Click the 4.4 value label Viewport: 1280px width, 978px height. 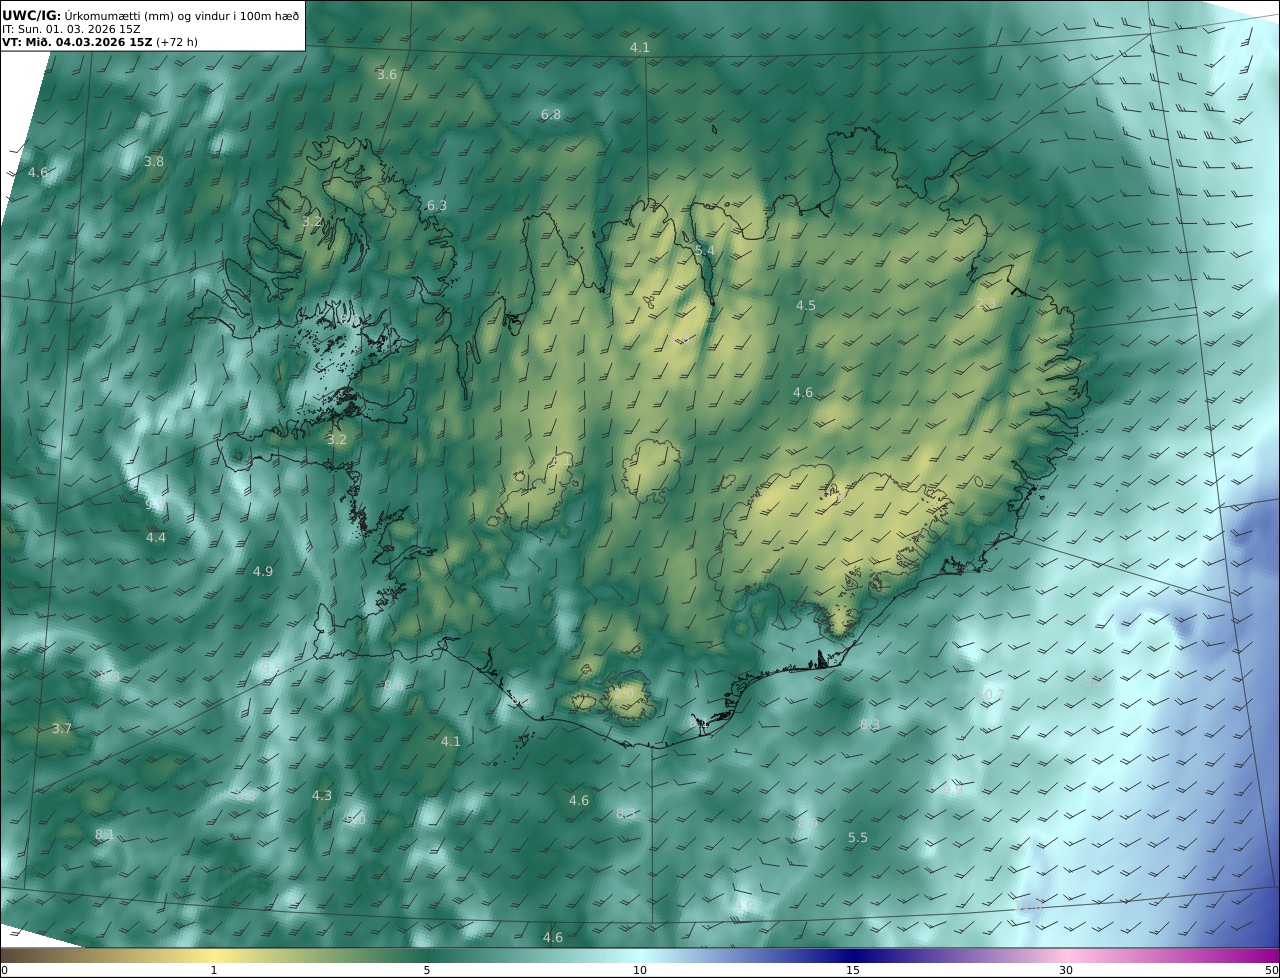pyautogui.click(x=156, y=538)
